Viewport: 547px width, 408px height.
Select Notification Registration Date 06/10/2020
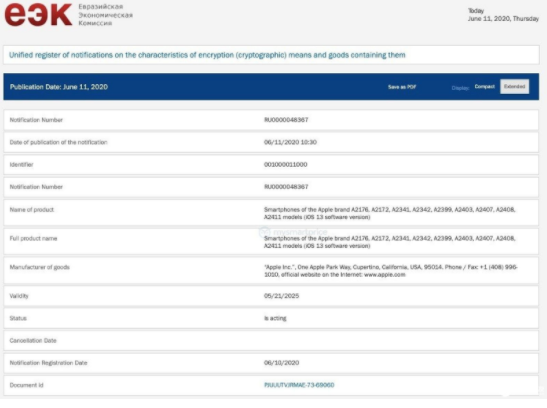point(282,363)
